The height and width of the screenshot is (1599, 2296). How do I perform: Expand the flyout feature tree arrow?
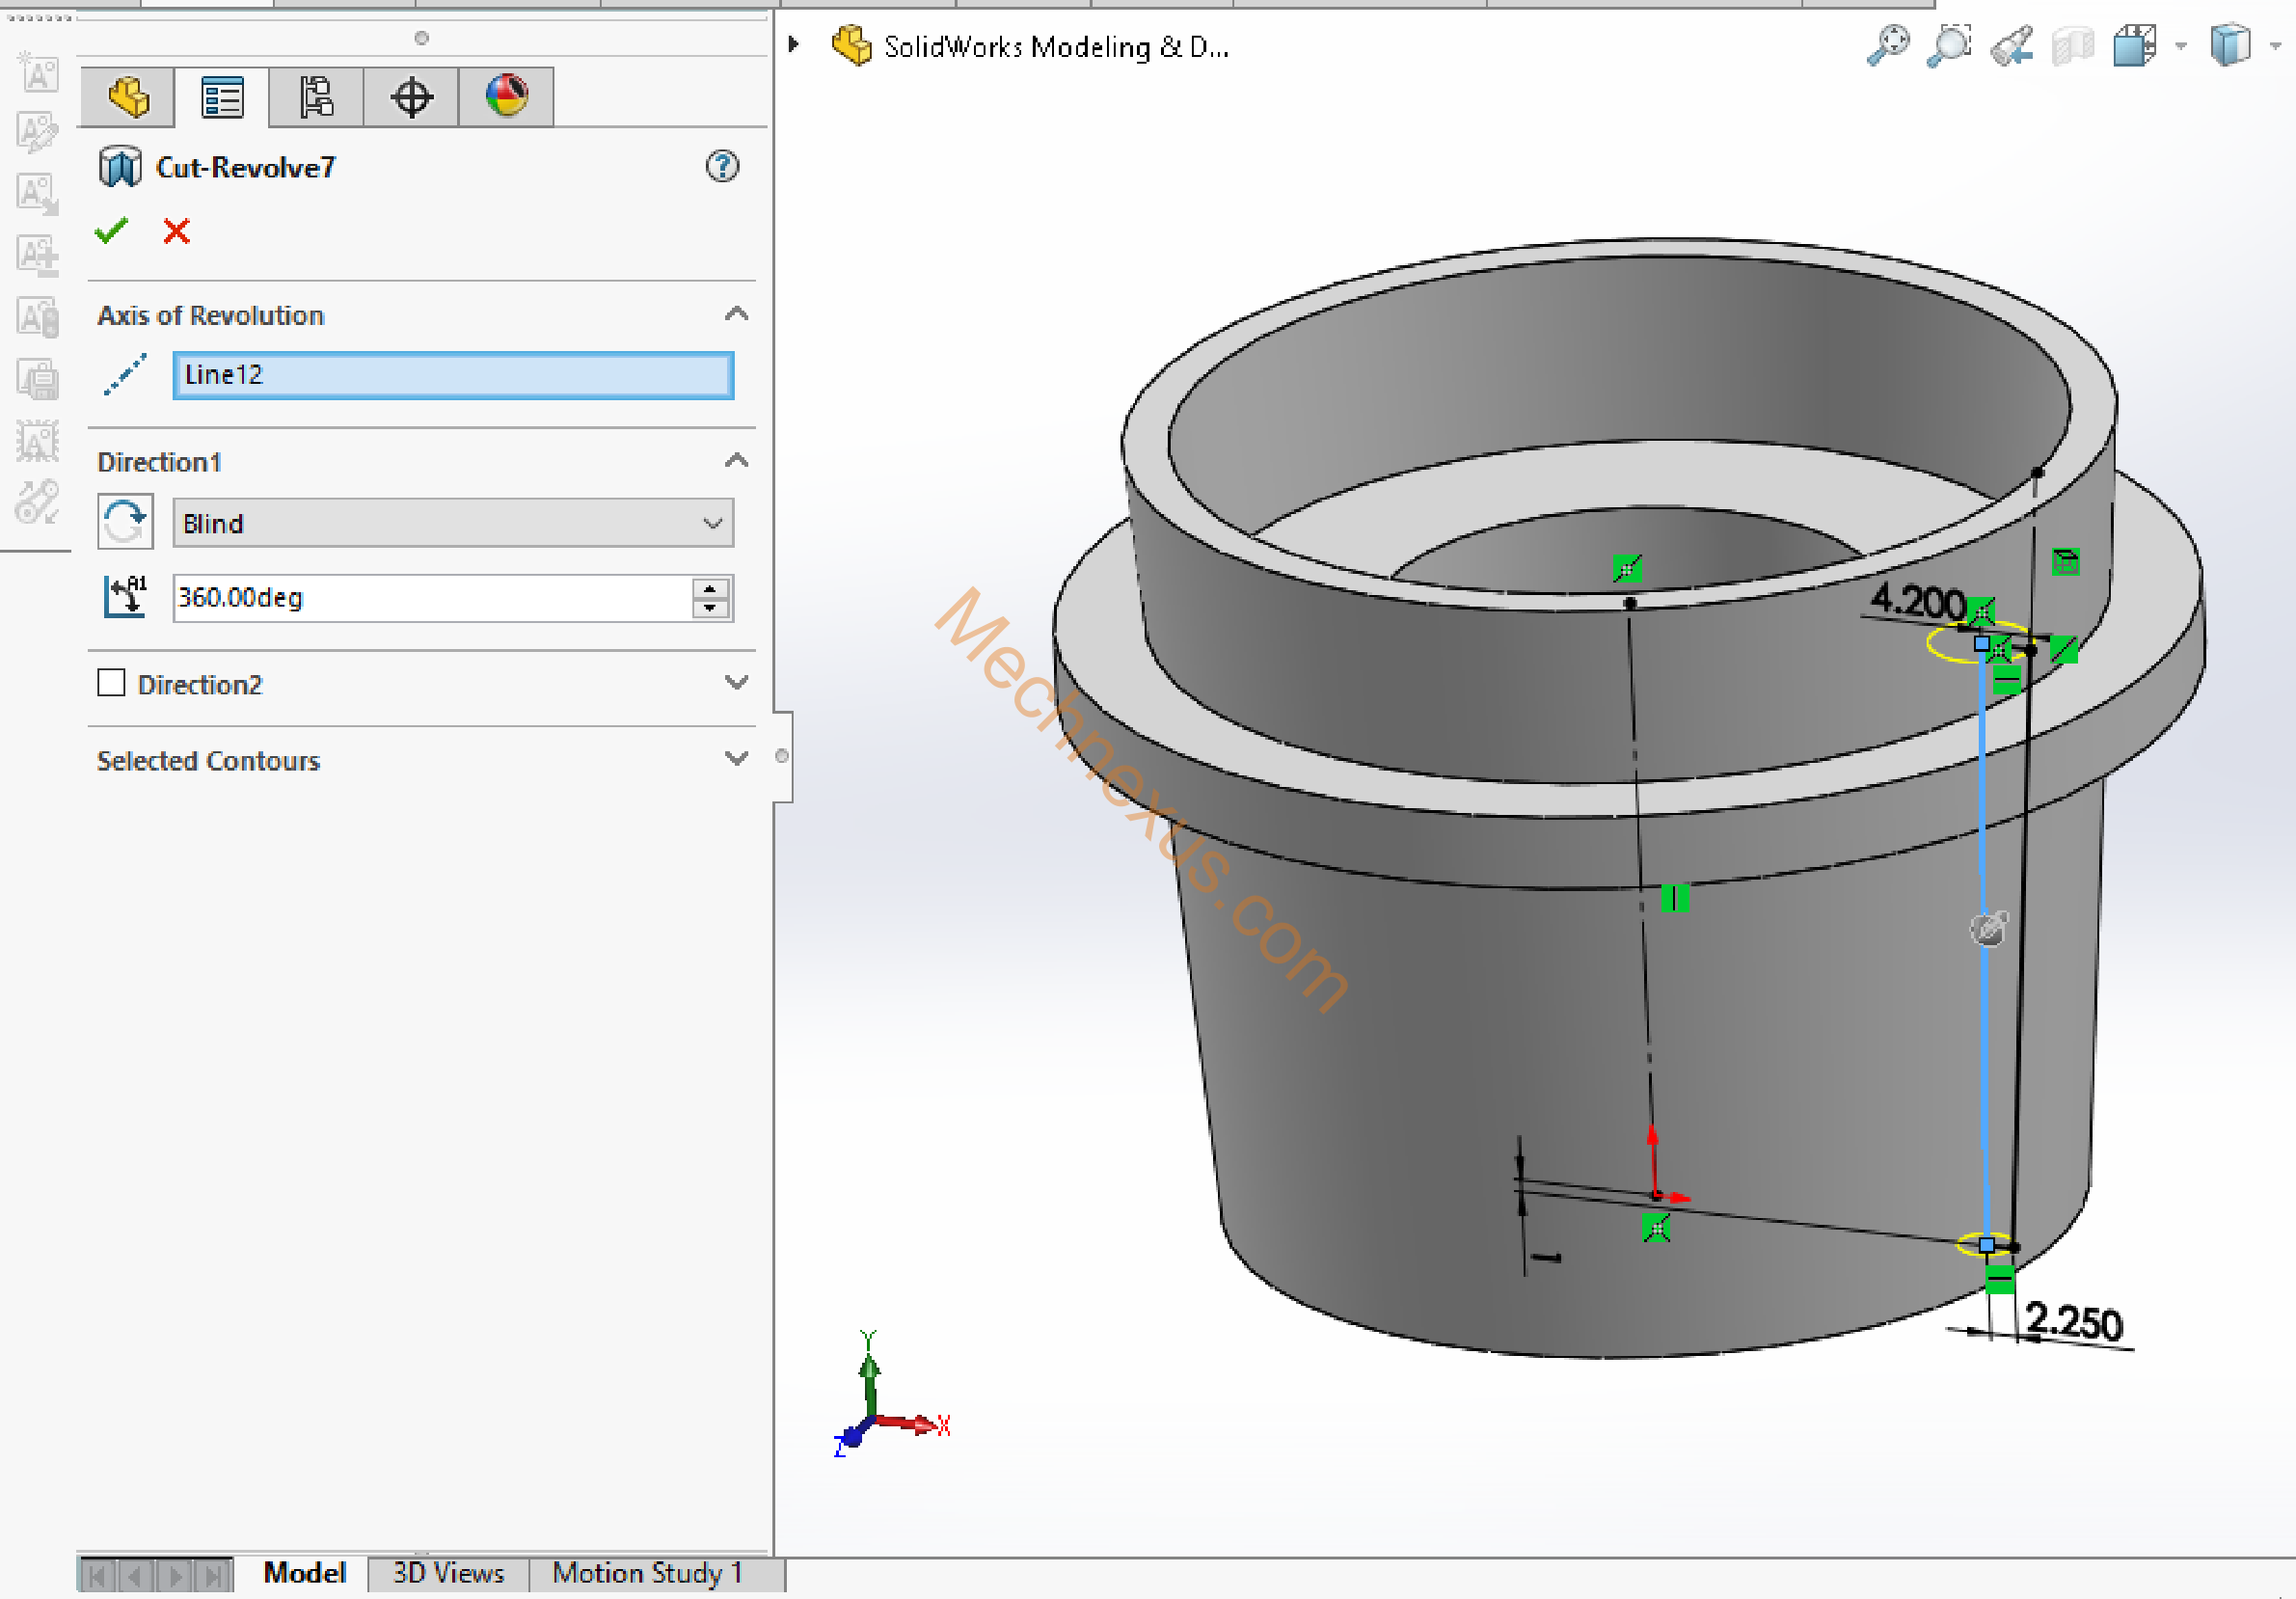(793, 45)
